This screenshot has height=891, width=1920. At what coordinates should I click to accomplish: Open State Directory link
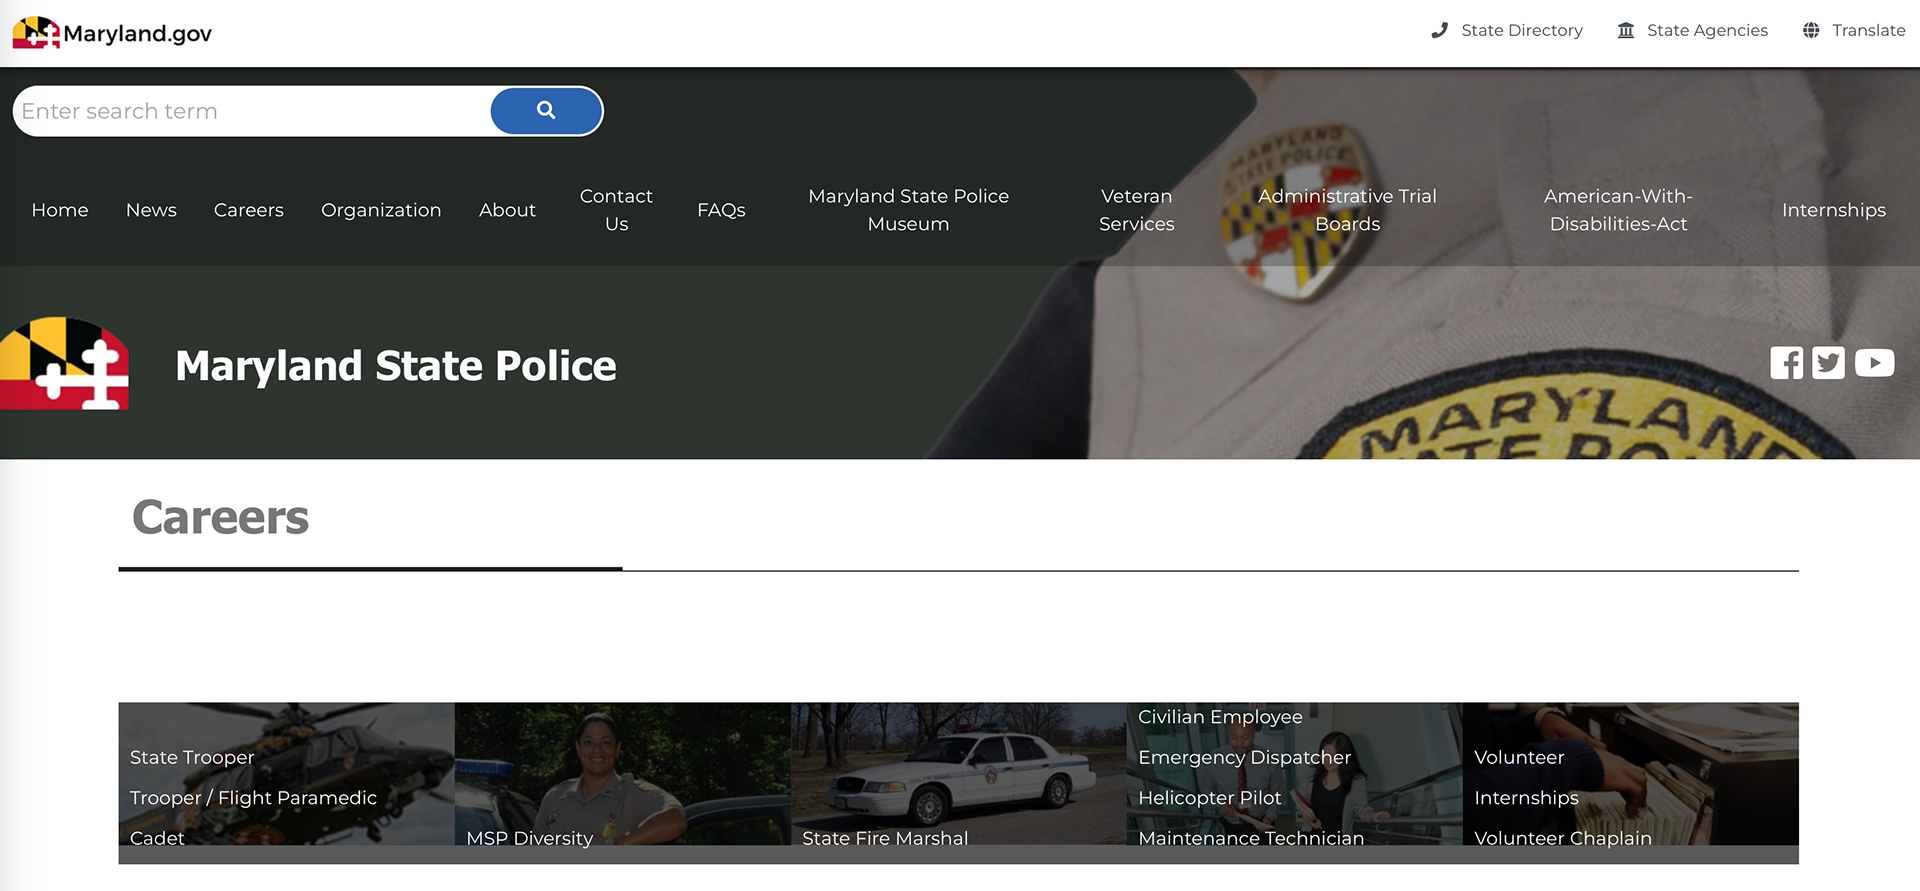pyautogui.click(x=1507, y=30)
